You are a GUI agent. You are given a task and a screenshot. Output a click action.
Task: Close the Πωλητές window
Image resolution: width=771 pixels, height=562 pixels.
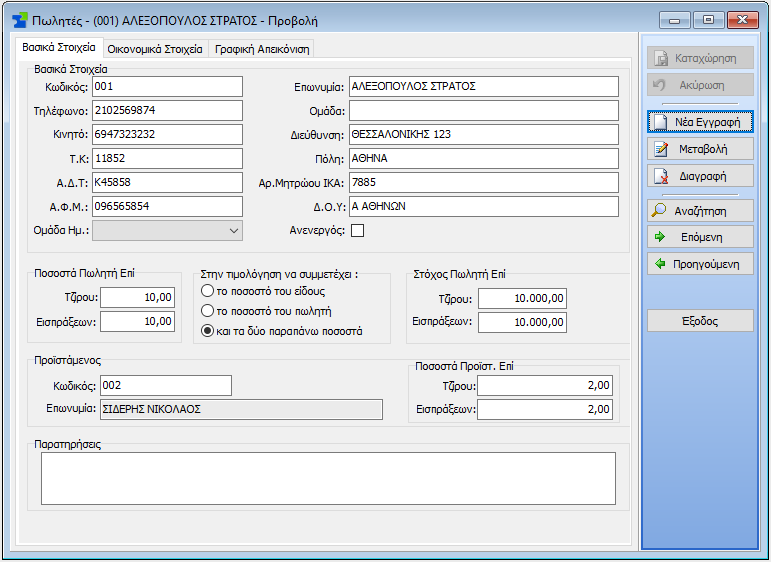pyautogui.click(x=742, y=20)
